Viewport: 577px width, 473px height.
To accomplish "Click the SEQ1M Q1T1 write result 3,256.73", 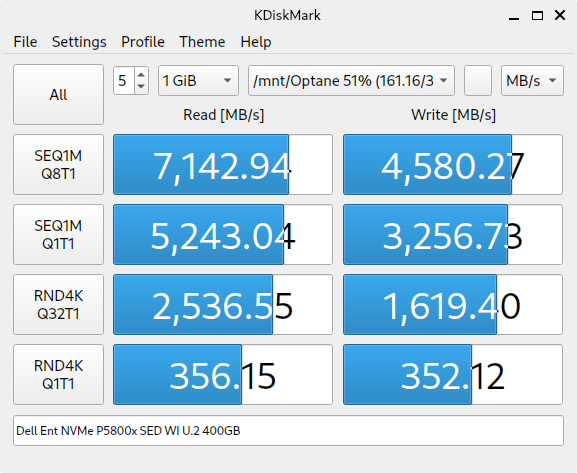I will (453, 234).
